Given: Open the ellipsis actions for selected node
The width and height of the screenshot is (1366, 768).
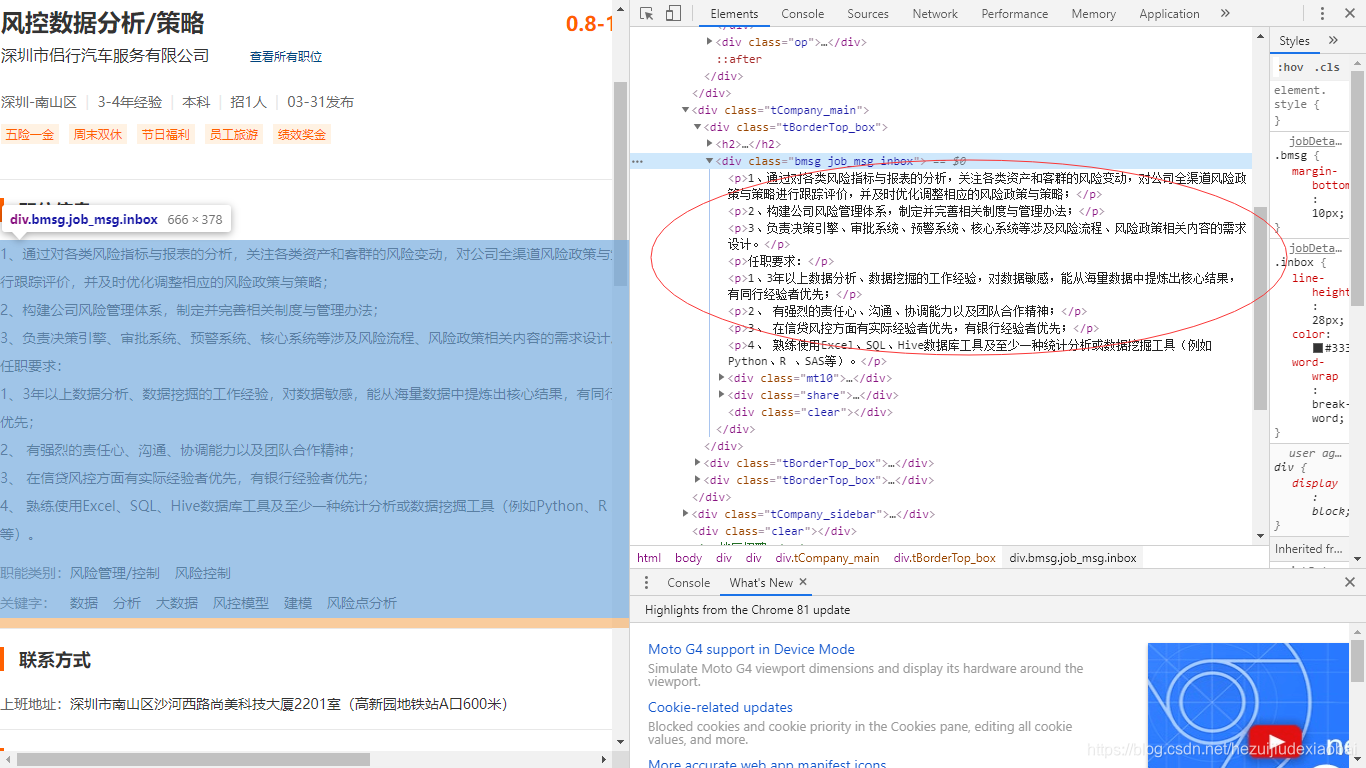Looking at the screenshot, I should pos(637,161).
